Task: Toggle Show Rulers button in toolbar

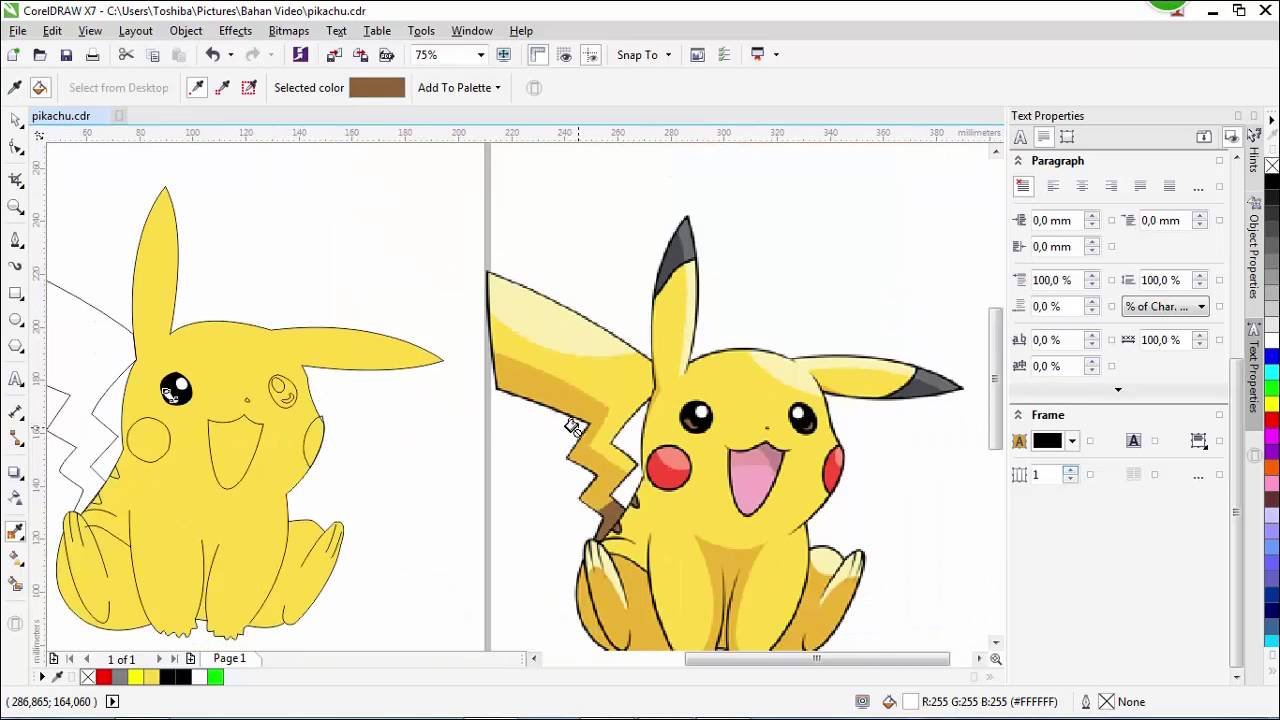Action: tap(538, 55)
